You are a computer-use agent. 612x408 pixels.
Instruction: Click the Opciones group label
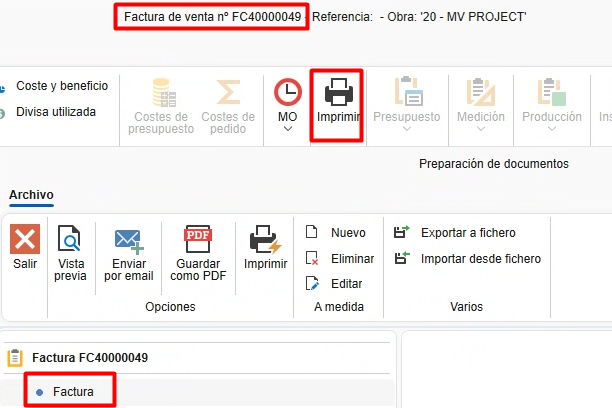click(x=170, y=307)
